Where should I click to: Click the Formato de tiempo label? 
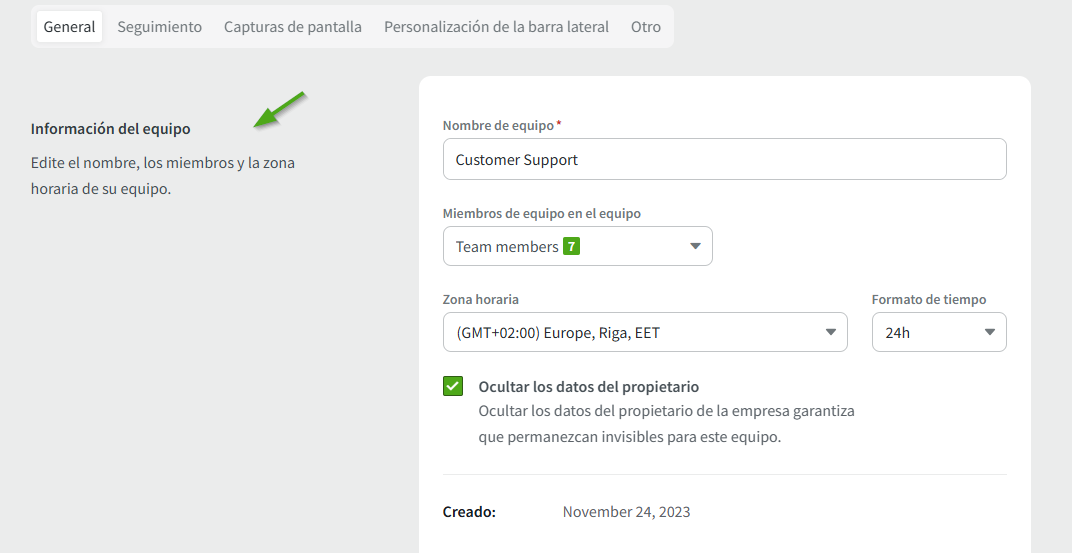coord(928,299)
